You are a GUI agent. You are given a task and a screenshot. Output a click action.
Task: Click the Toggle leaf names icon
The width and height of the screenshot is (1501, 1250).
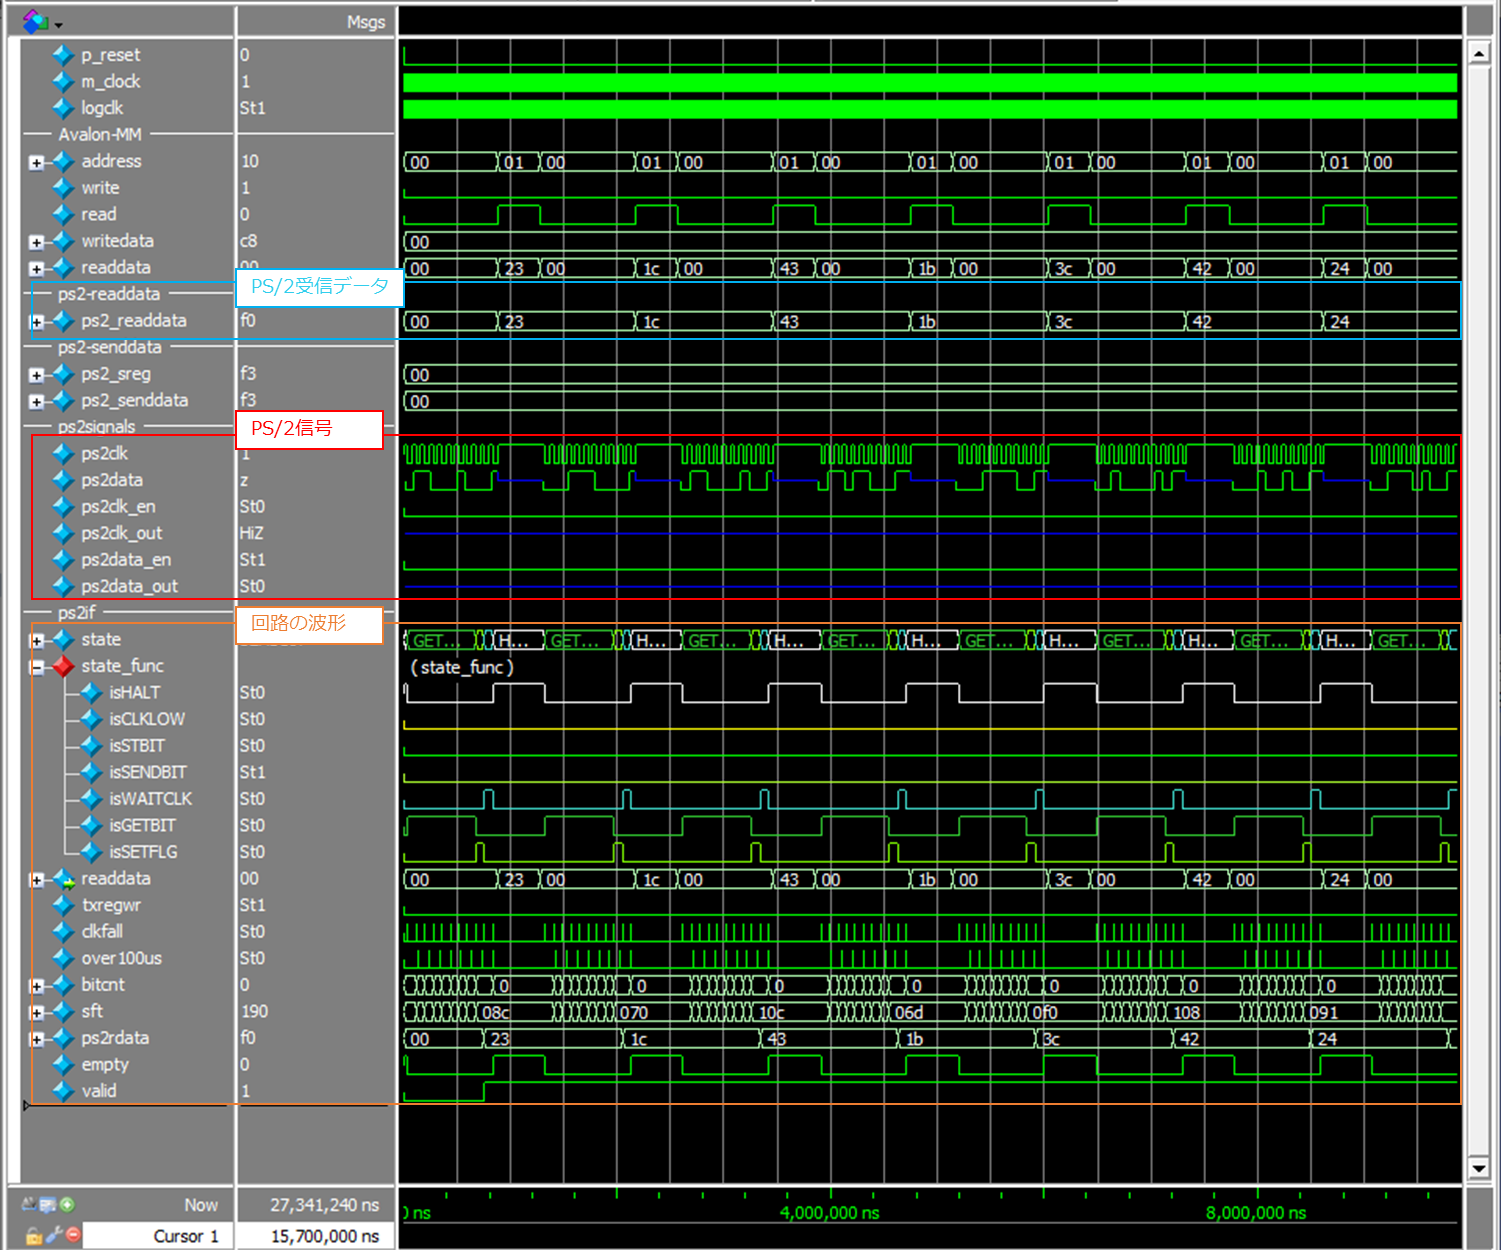(29, 1205)
